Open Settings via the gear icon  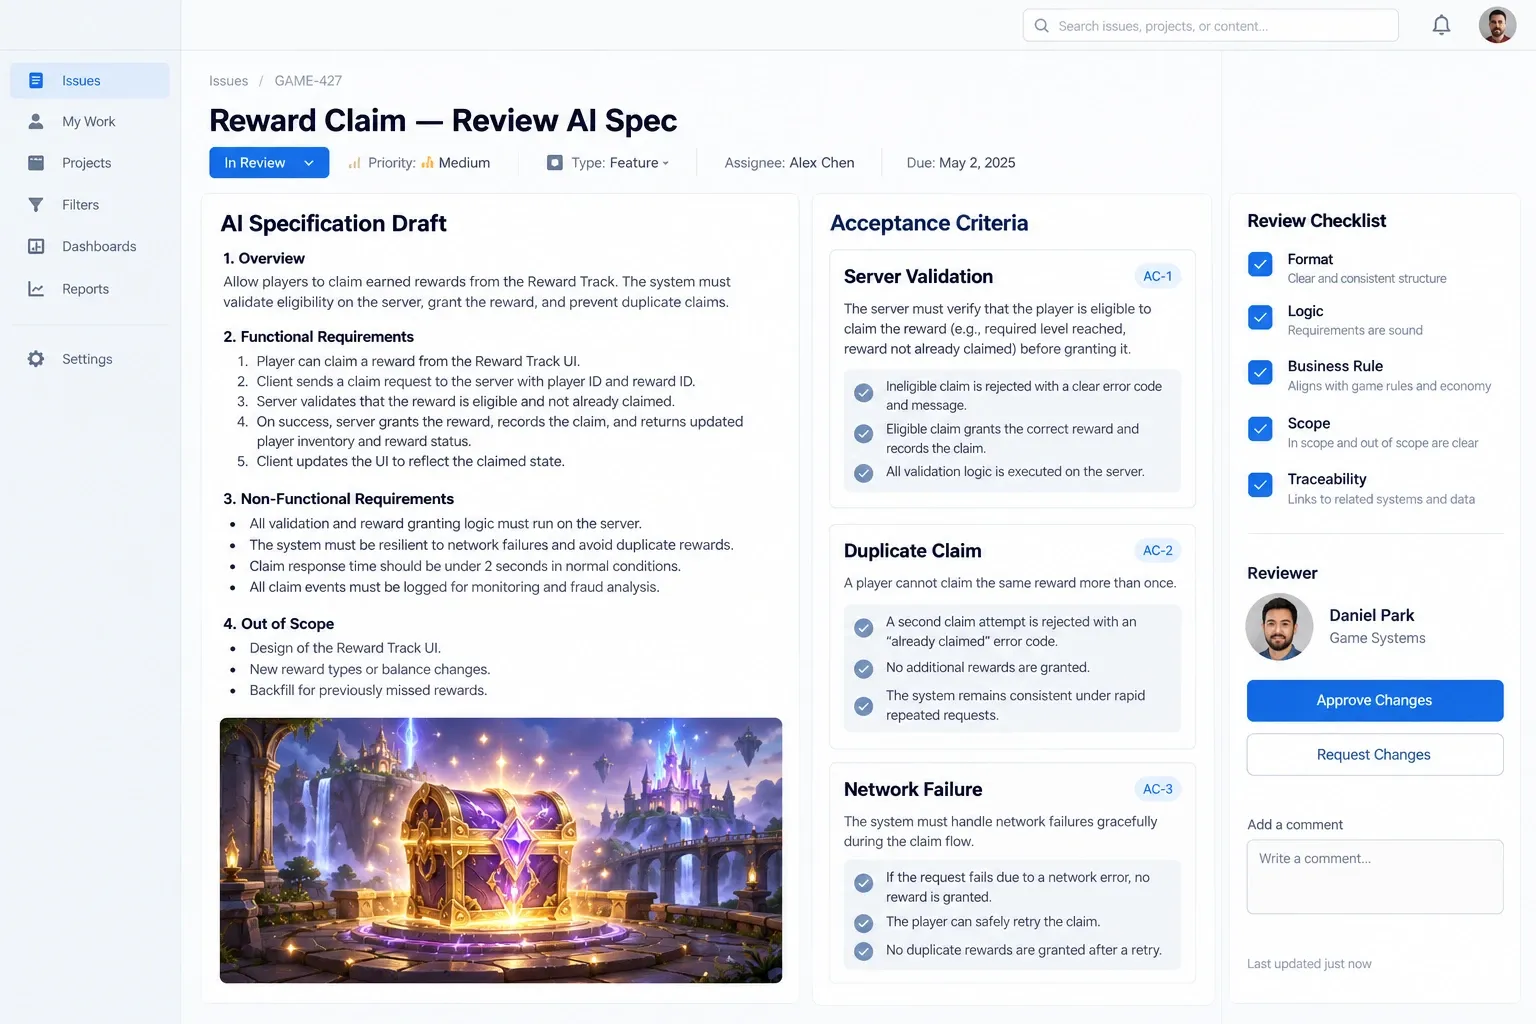(x=36, y=359)
